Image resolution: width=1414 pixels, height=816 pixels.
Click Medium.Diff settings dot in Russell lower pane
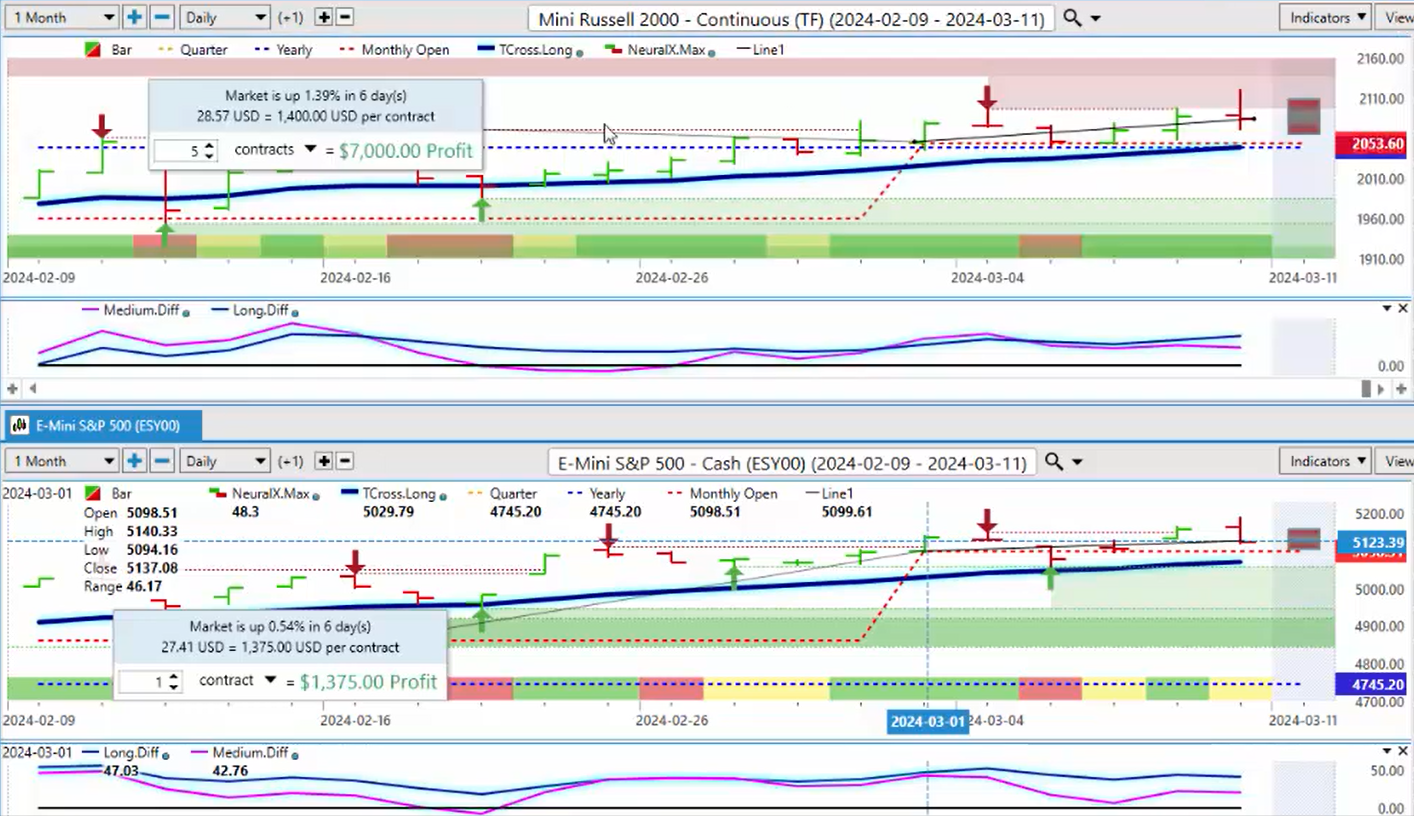click(186, 312)
